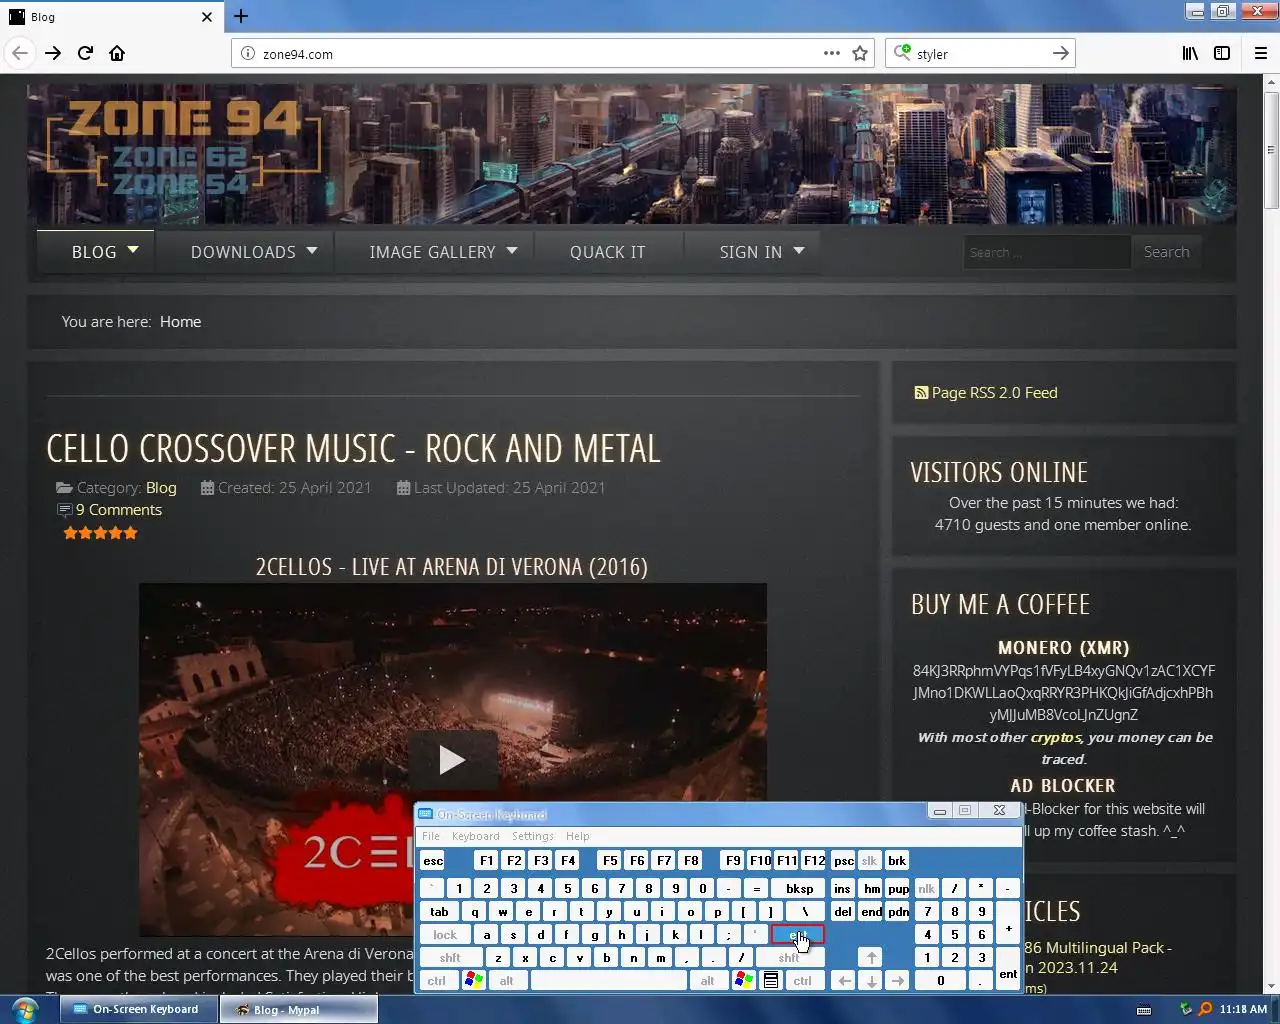Select the Blog browser tab
The height and width of the screenshot is (1024, 1280).
(111, 17)
